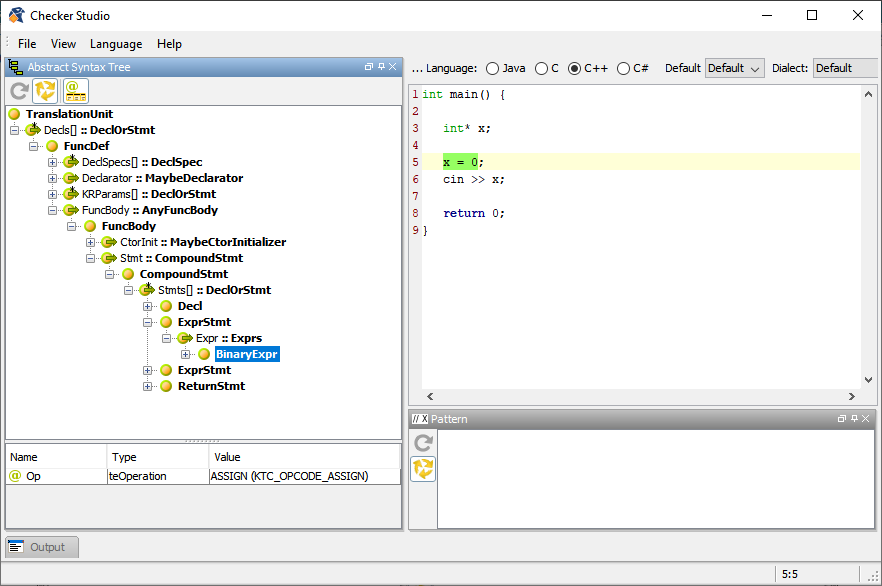Screen dimensions: 882x586
Task: Click the attributes view icon in AST toolbar
Action: (75, 91)
